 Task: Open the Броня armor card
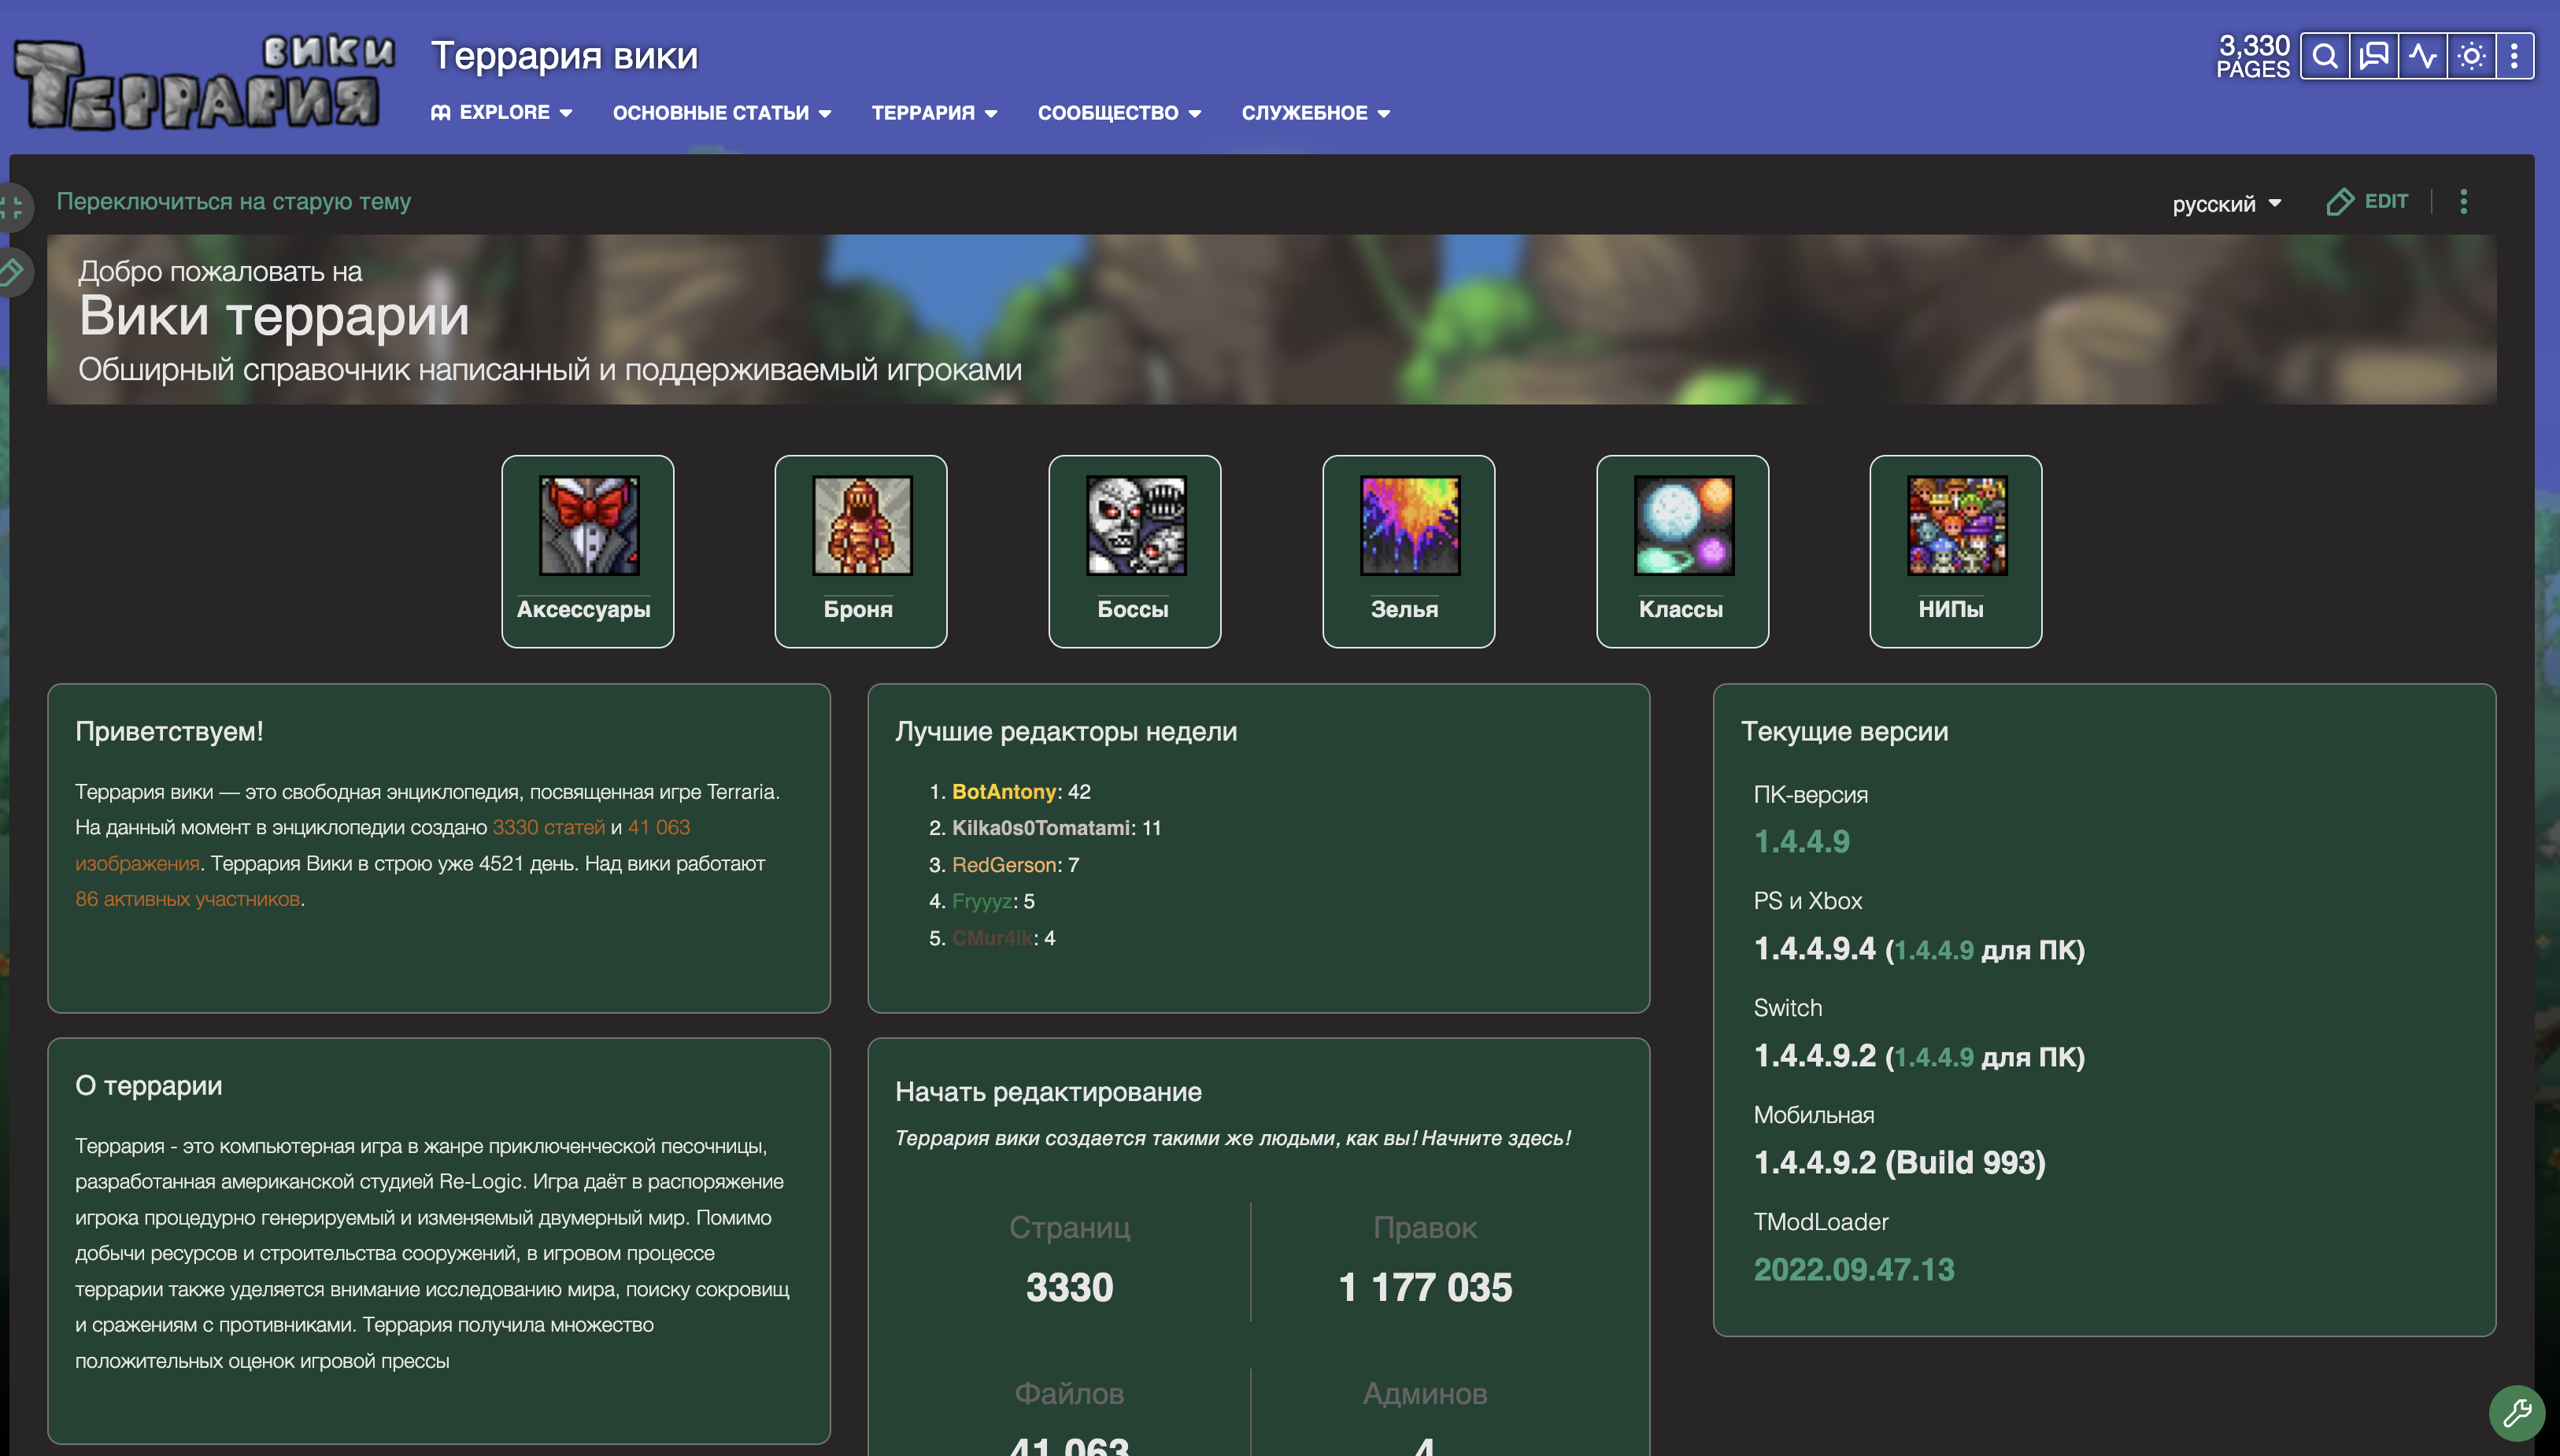861,551
